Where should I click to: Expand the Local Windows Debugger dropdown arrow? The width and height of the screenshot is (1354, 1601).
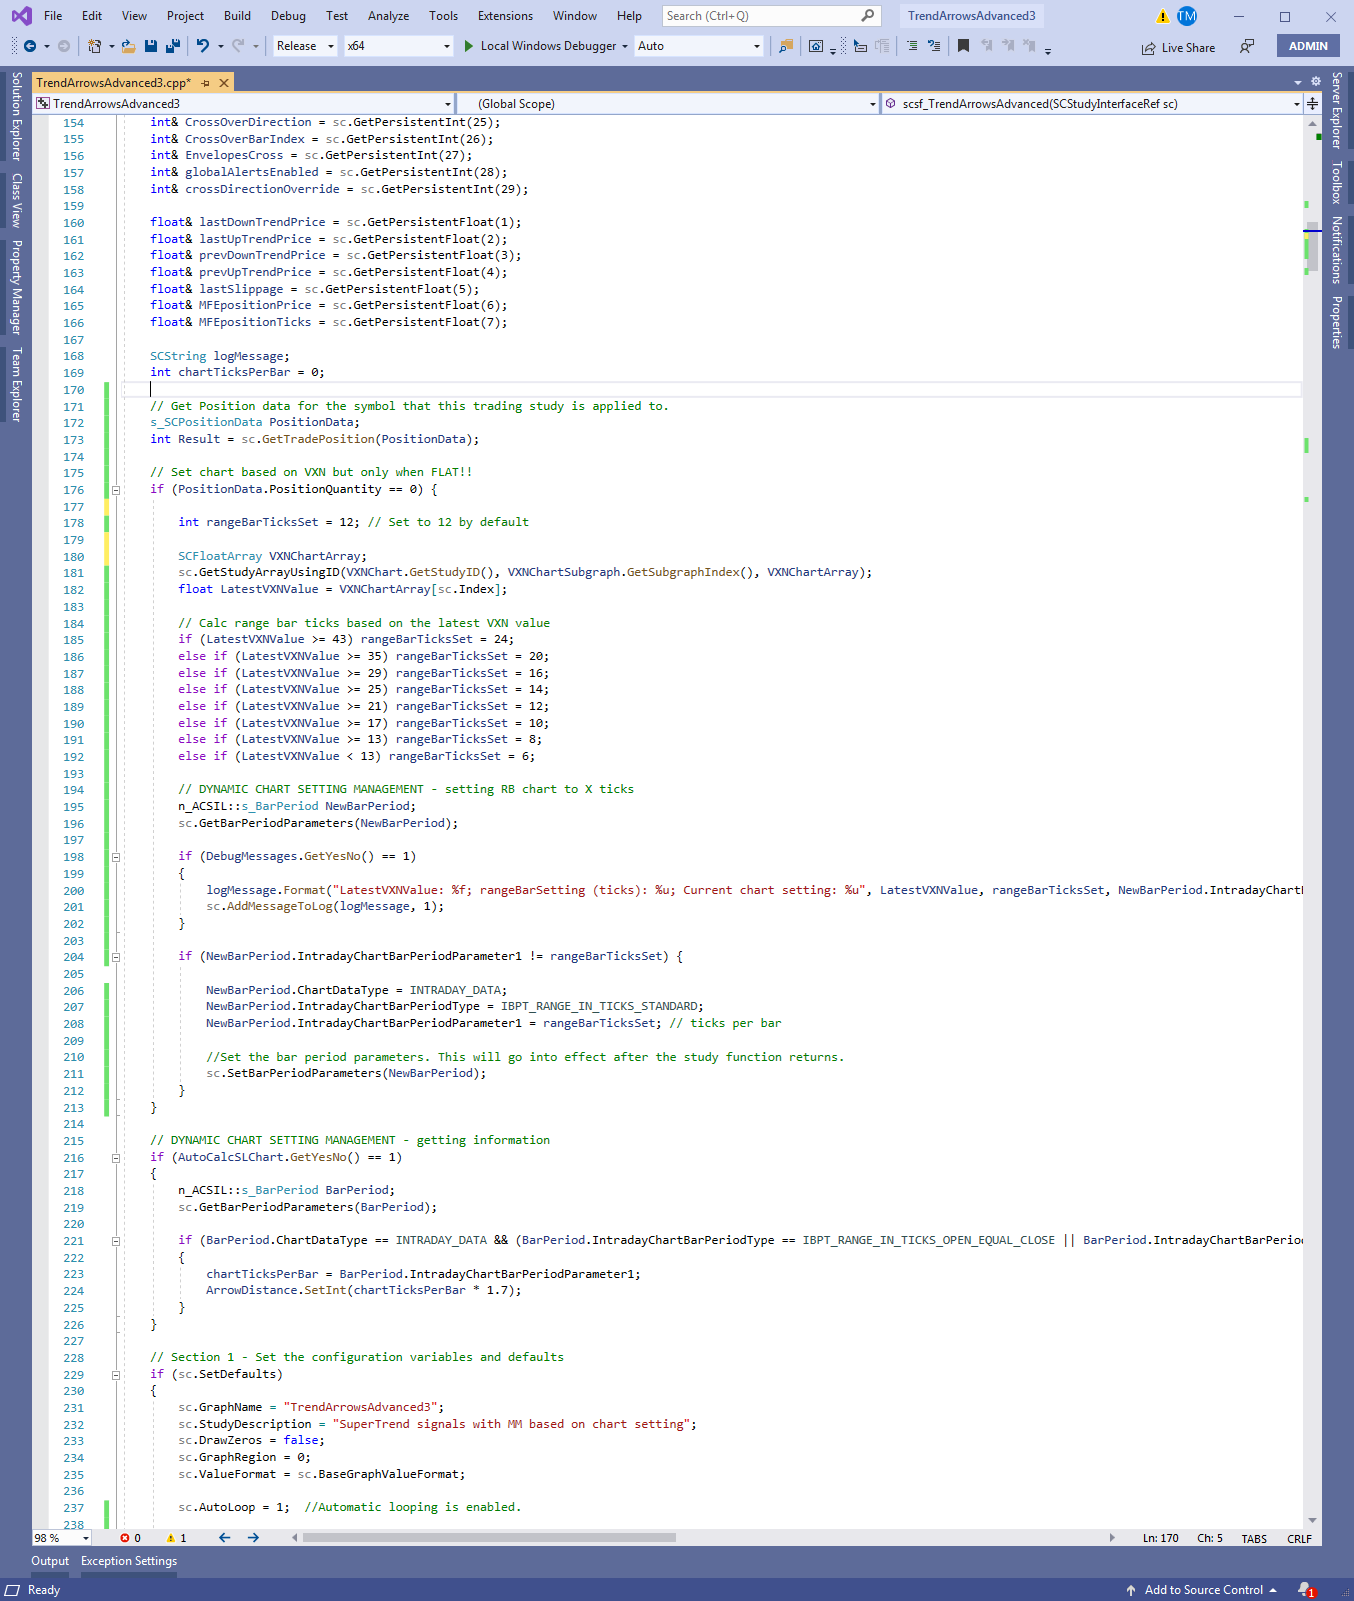coord(625,46)
